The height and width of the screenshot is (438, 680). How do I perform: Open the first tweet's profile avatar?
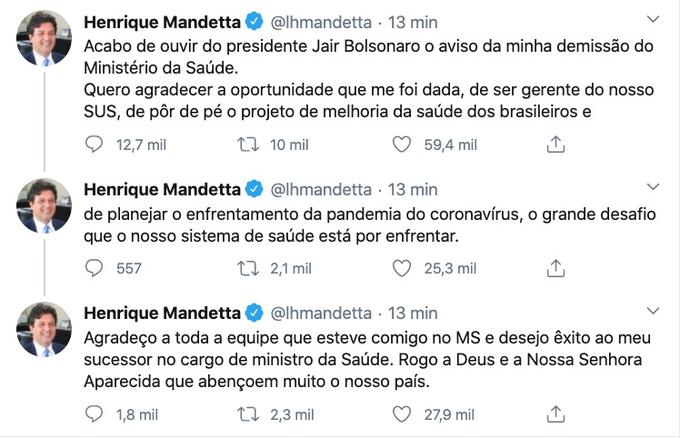[x=44, y=39]
